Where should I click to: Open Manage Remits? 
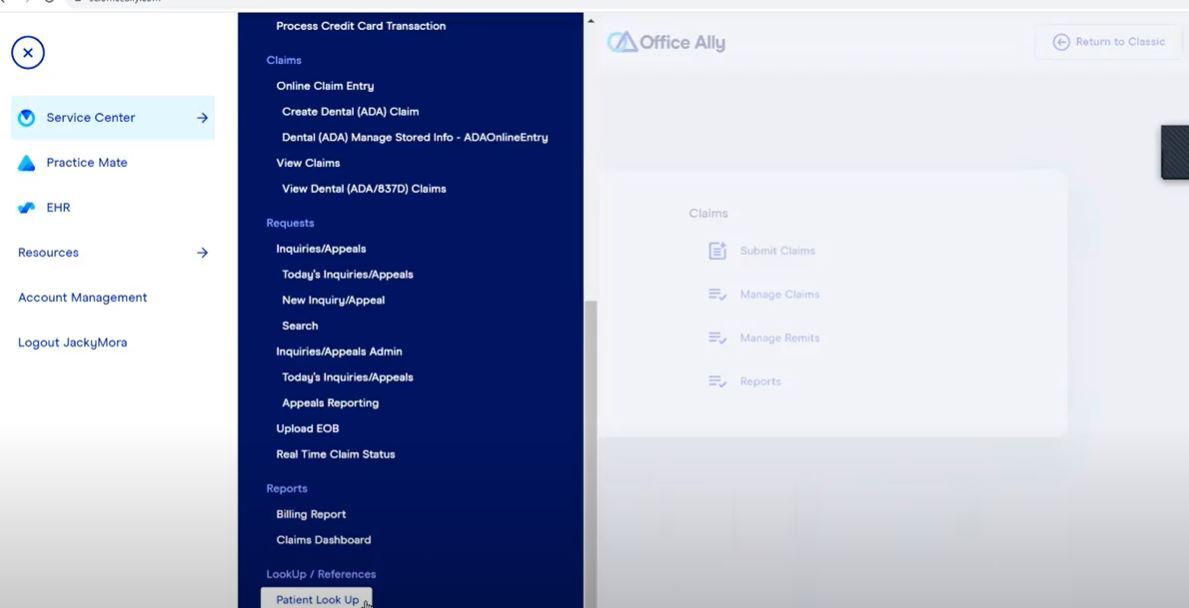[780, 338]
